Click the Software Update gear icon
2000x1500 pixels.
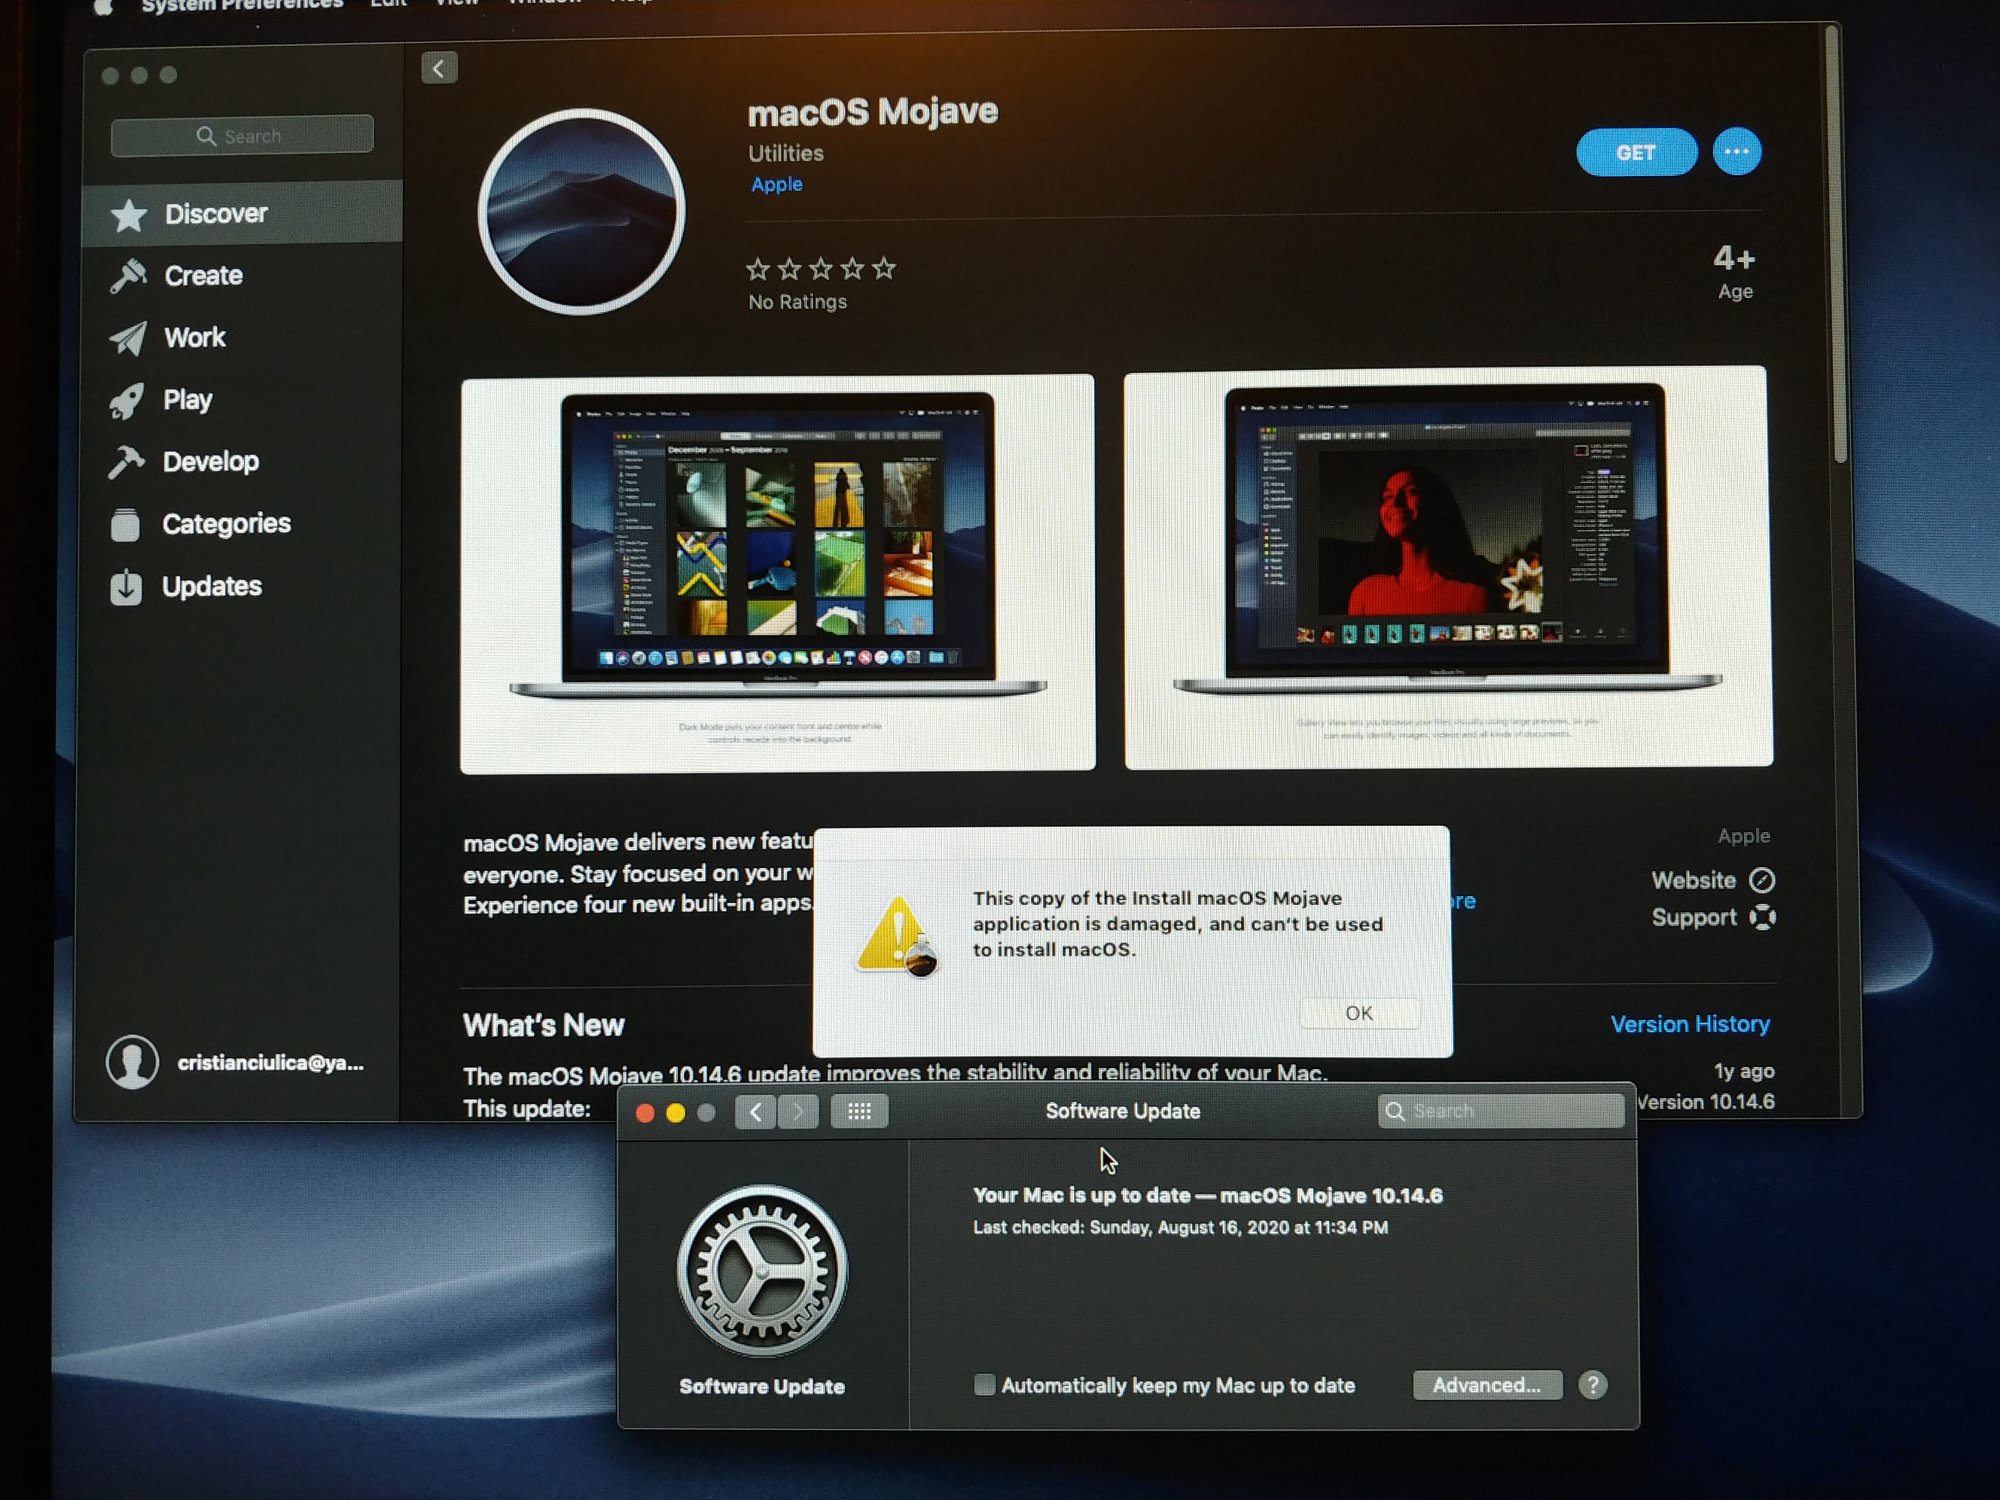[762, 1271]
